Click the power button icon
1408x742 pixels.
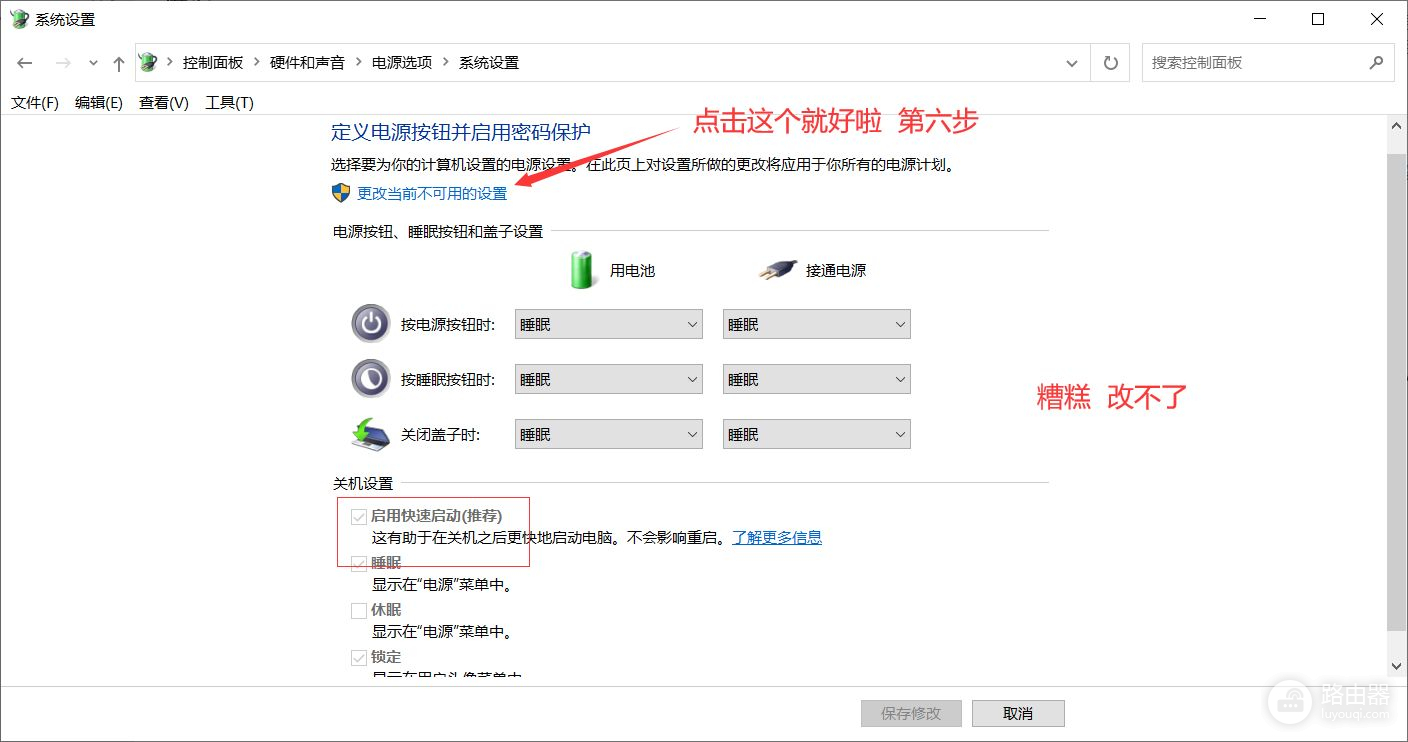(370, 324)
